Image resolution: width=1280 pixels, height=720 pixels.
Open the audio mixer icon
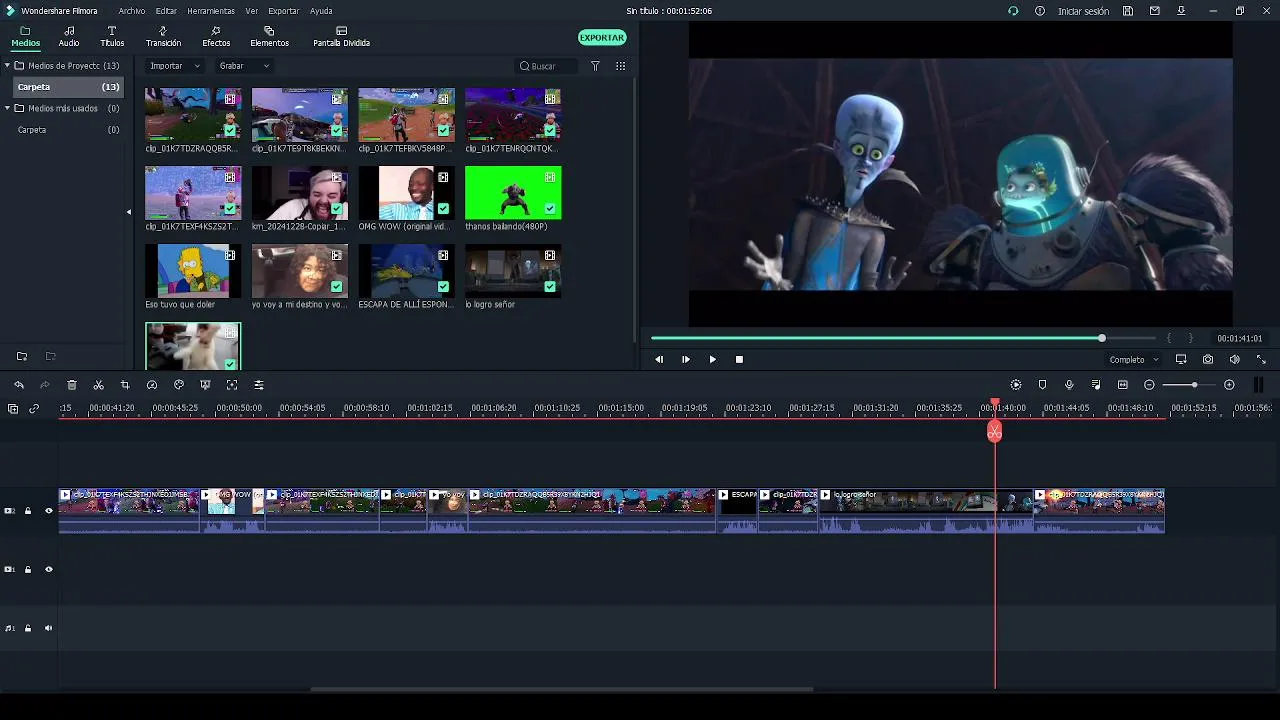pyautogui.click(x=1096, y=385)
